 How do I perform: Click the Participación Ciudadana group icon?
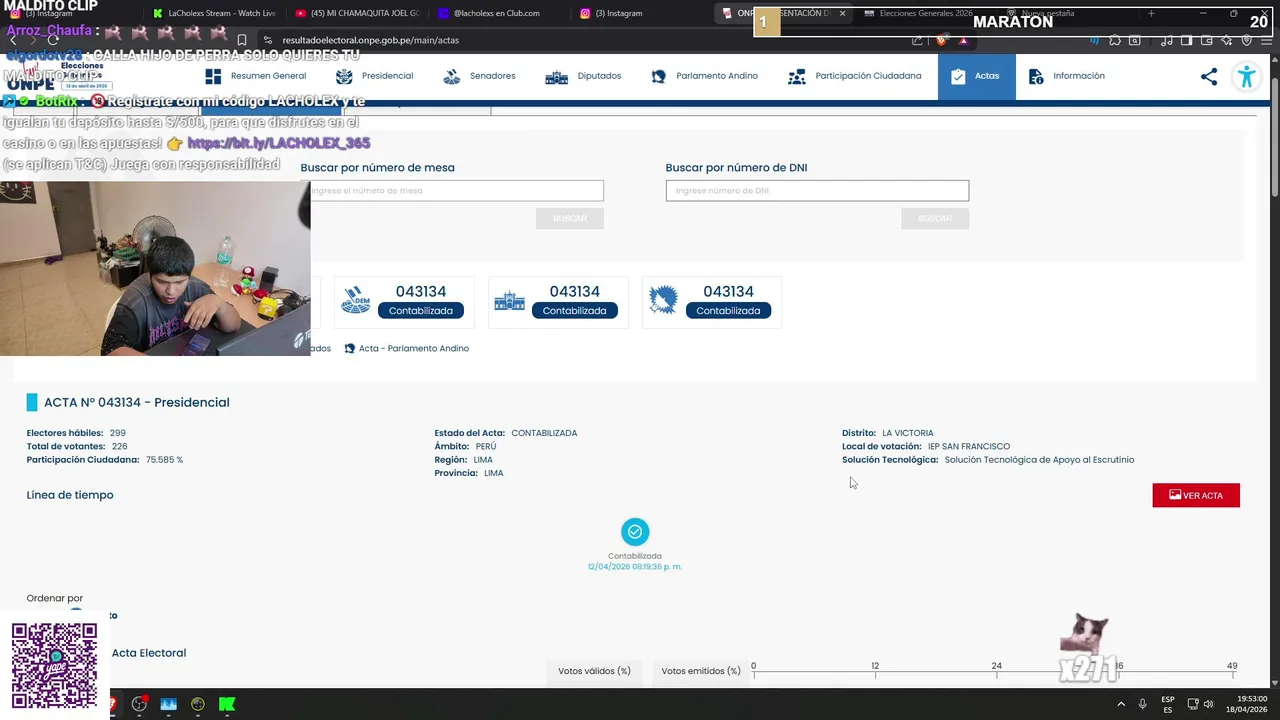coord(797,76)
